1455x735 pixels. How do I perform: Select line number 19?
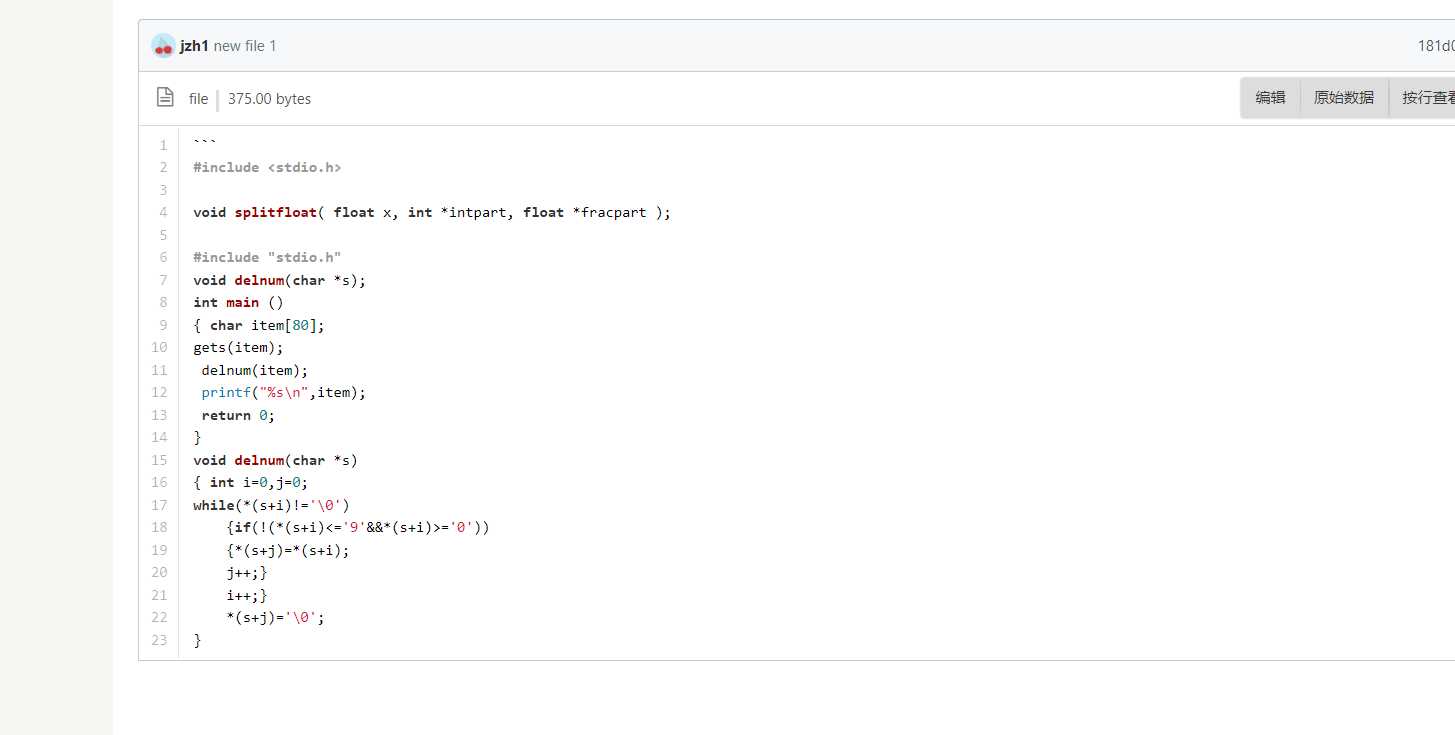point(160,550)
